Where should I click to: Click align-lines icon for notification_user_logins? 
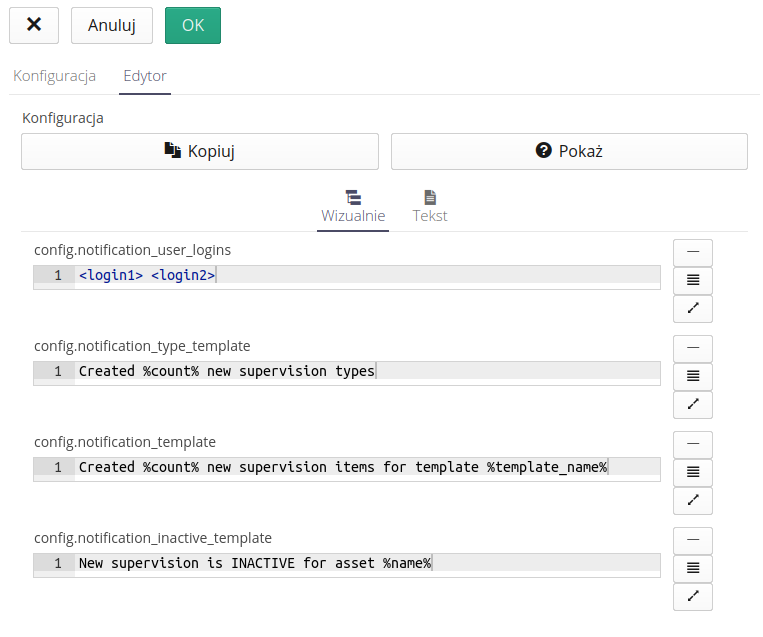693,281
